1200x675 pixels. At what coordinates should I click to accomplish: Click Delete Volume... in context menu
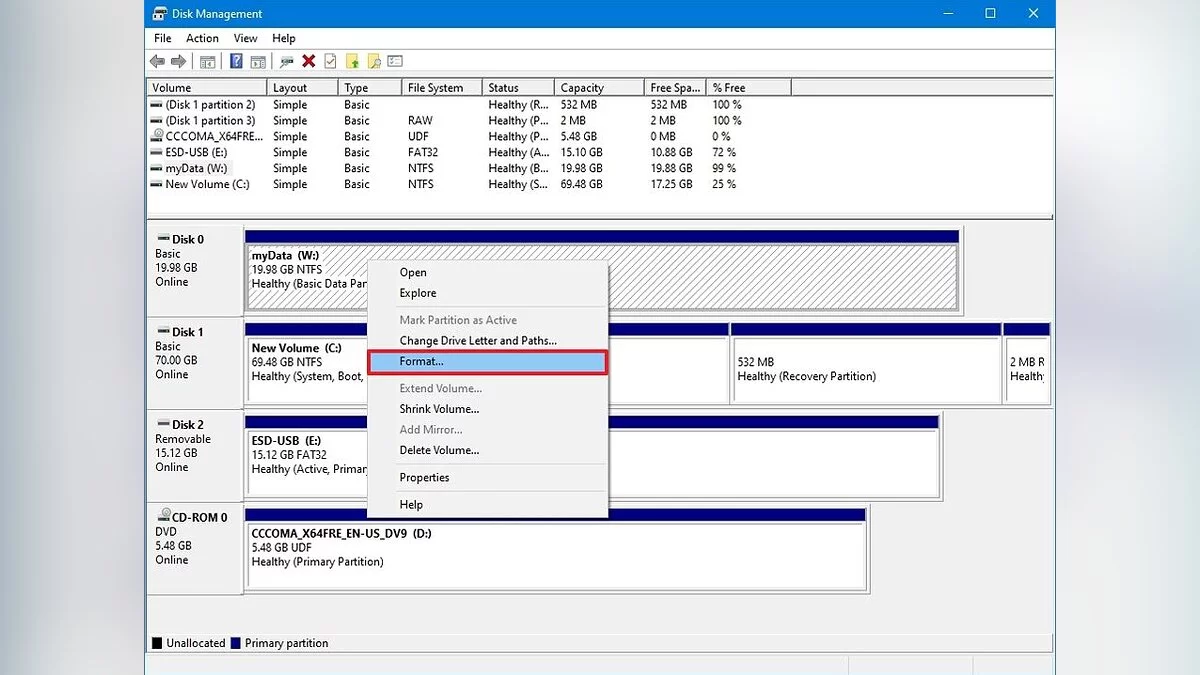[439, 450]
